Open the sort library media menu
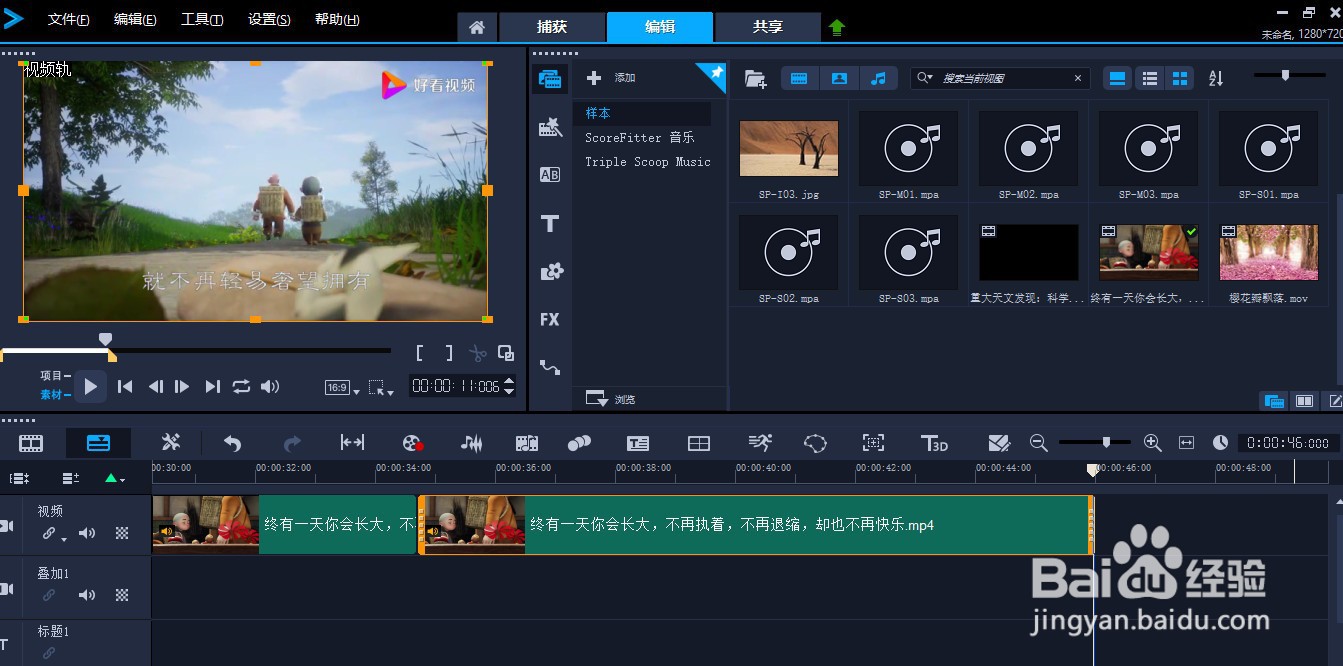The height and width of the screenshot is (666, 1343). pos(1216,78)
